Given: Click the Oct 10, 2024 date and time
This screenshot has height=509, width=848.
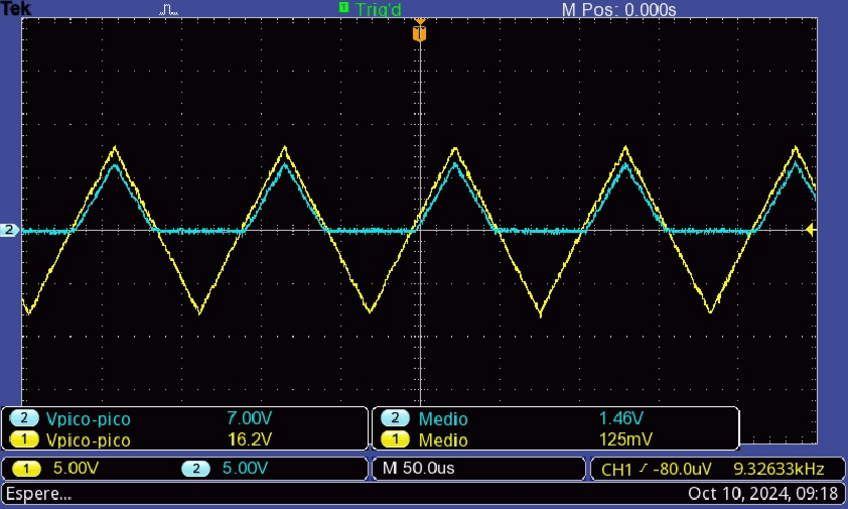Looking at the screenshot, I should coord(763,494).
